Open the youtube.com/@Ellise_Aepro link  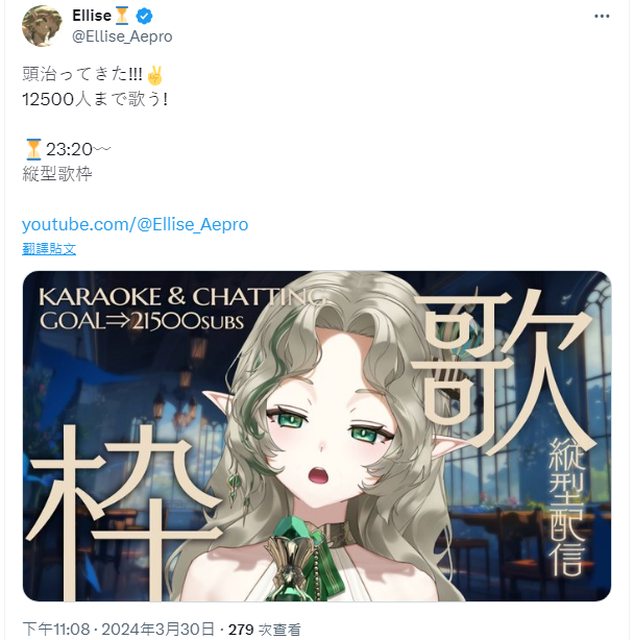pyautogui.click(x=135, y=224)
